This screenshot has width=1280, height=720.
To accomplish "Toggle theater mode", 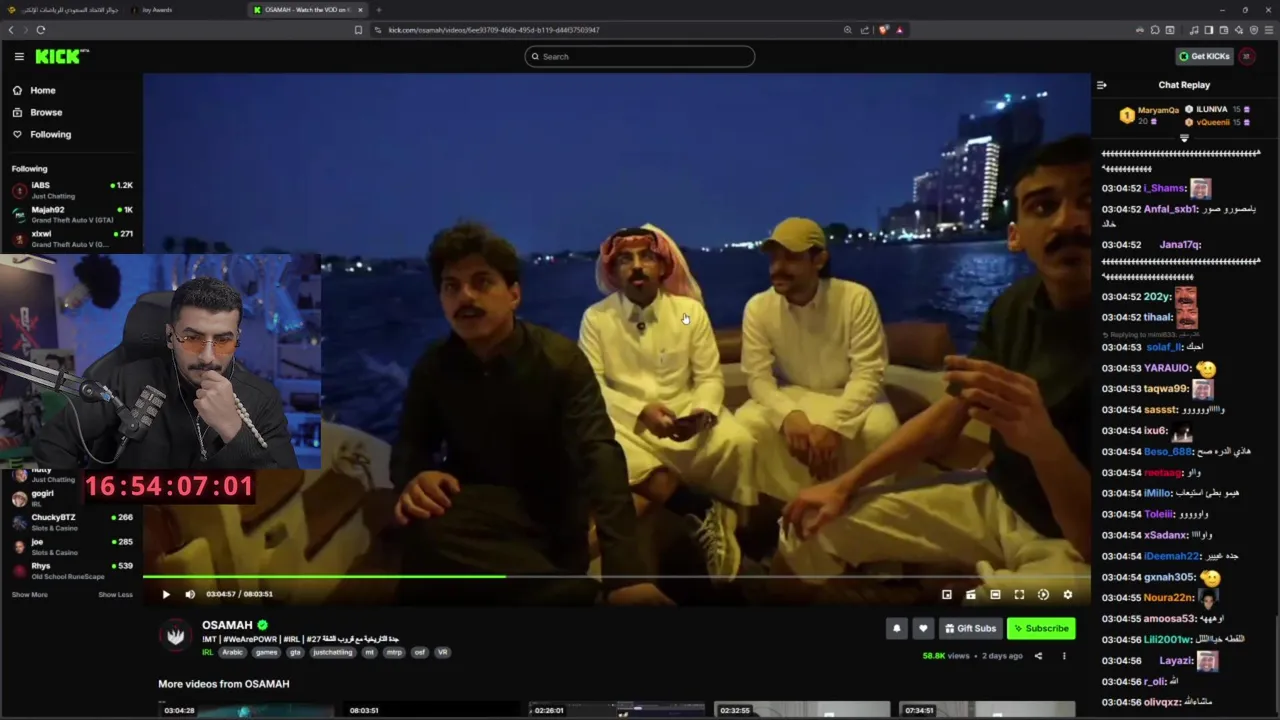I will coord(995,594).
